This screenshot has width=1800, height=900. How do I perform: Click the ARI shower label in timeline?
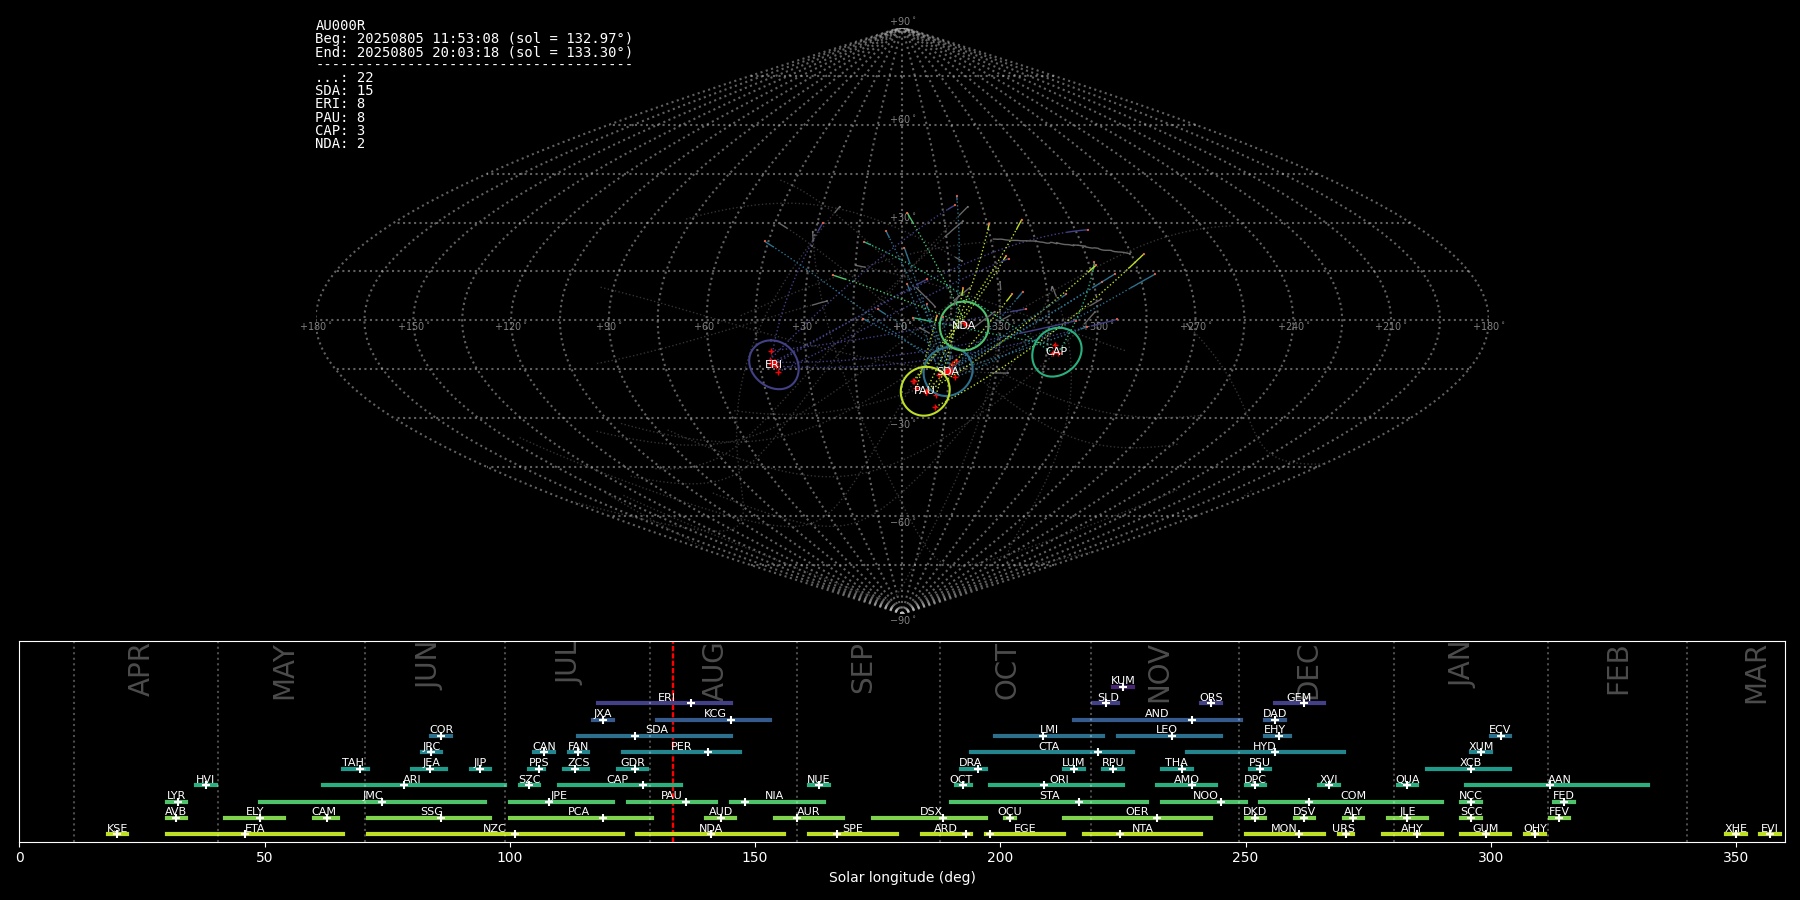412,780
